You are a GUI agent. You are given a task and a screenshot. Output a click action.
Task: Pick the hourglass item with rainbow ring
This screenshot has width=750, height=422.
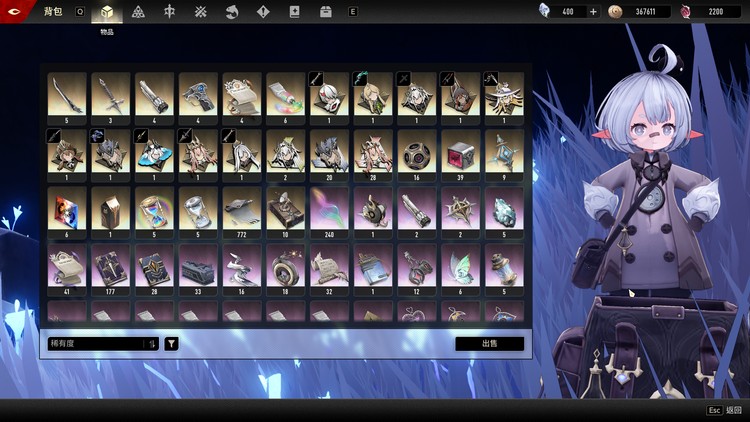pos(153,209)
